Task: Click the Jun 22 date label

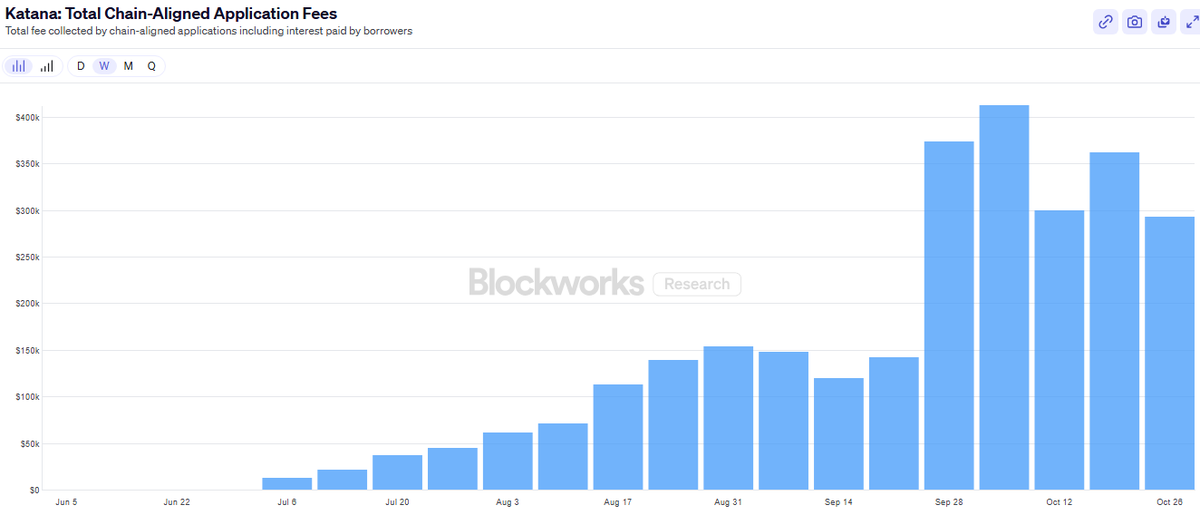Action: pos(177,502)
